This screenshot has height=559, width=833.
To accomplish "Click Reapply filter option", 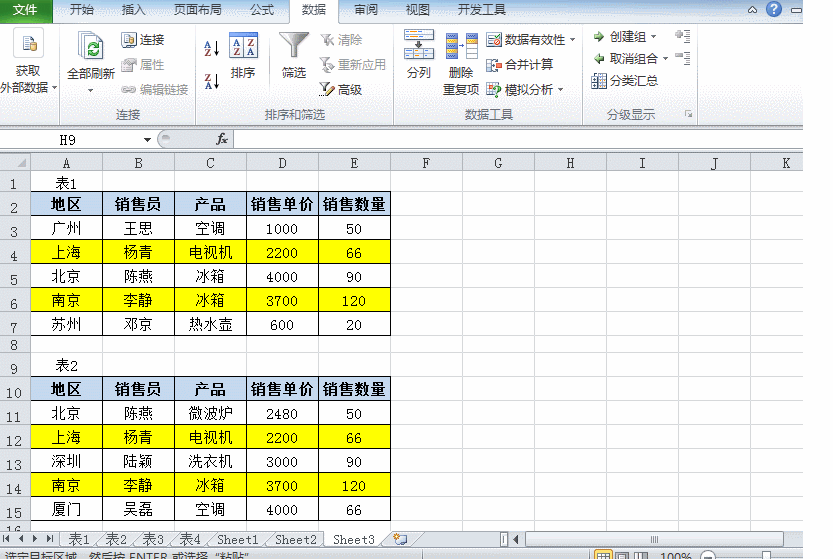I will pos(352,65).
